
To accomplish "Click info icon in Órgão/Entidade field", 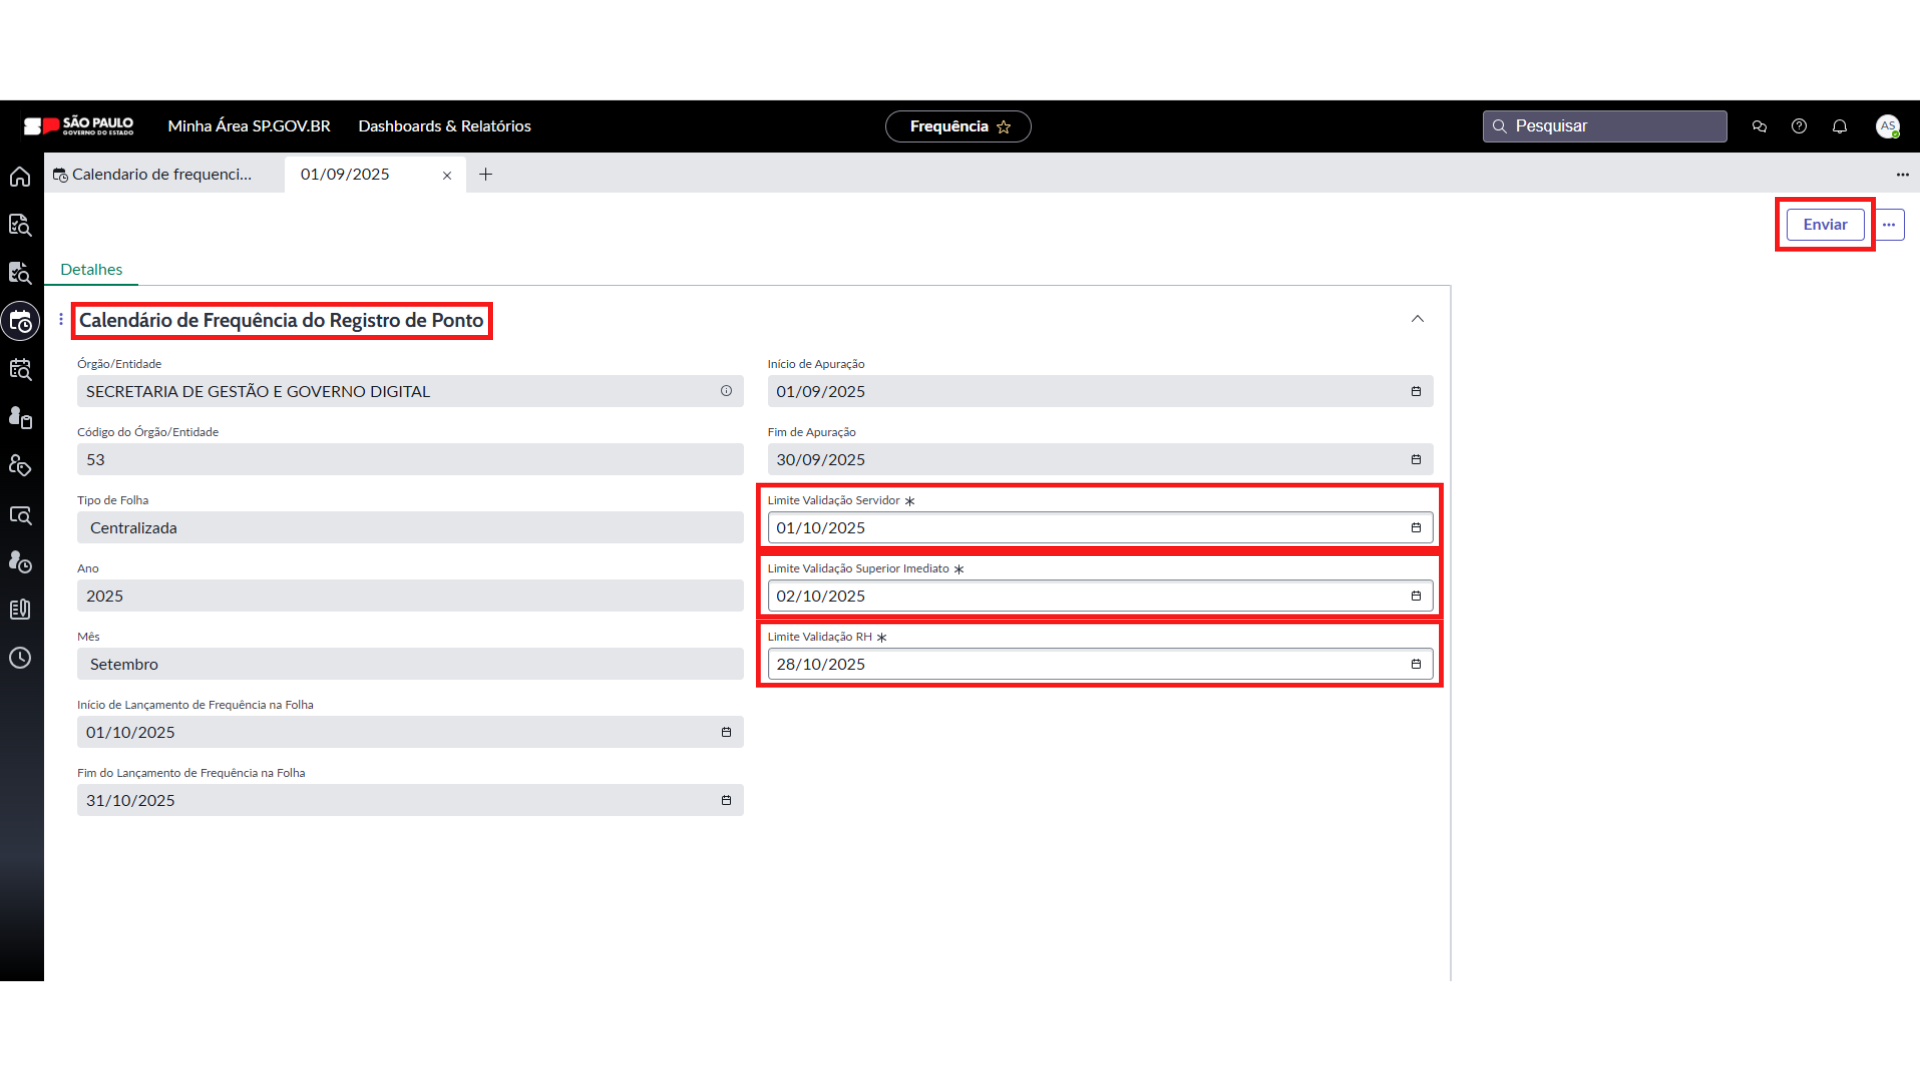I will coord(726,391).
